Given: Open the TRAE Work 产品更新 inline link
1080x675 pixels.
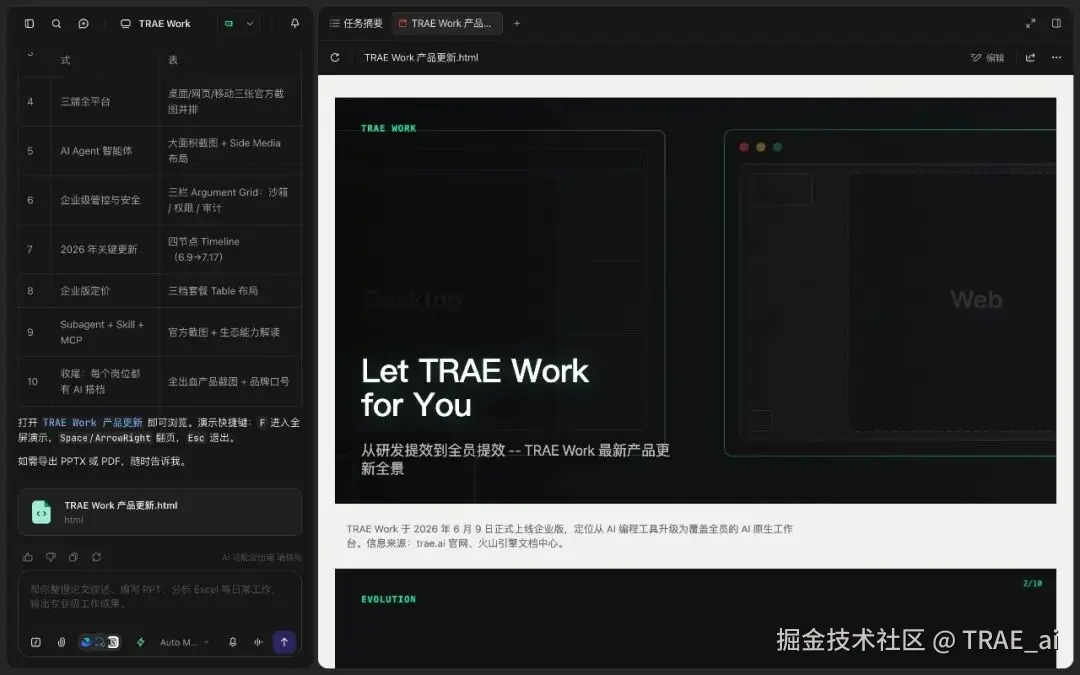Looking at the screenshot, I should (x=92, y=423).
